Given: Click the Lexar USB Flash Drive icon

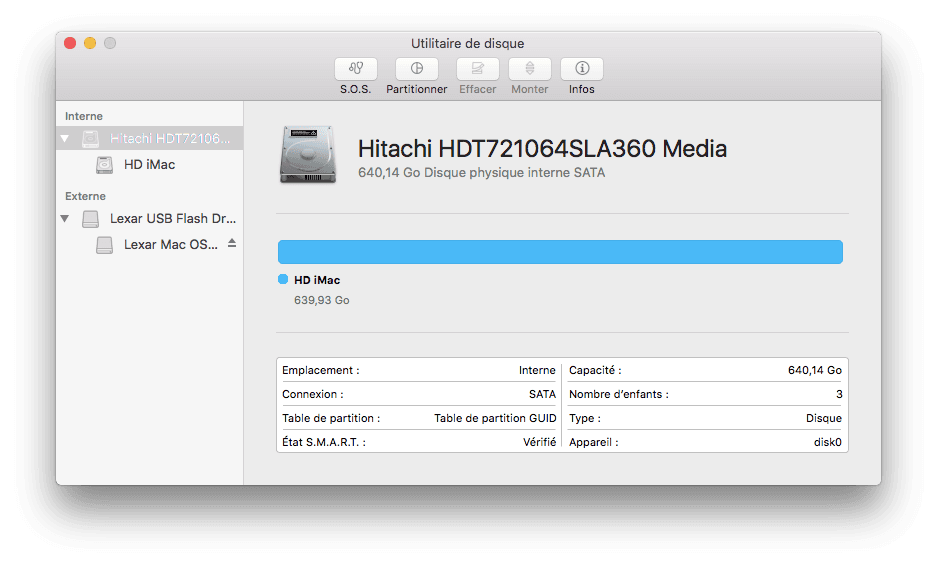Looking at the screenshot, I should click(90, 219).
